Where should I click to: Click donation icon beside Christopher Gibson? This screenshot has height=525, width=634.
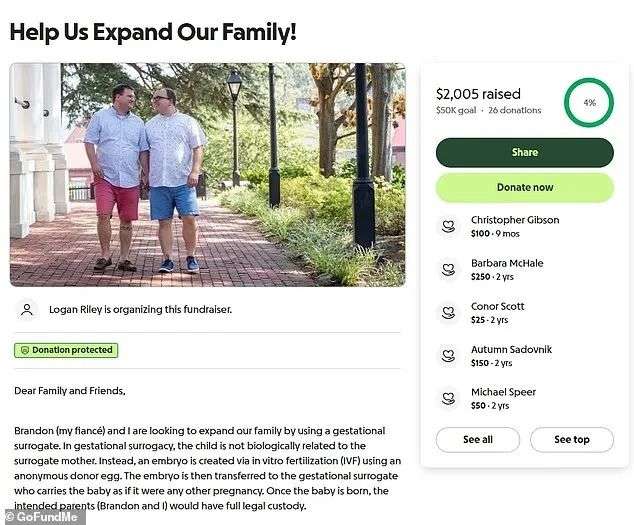pos(449,226)
